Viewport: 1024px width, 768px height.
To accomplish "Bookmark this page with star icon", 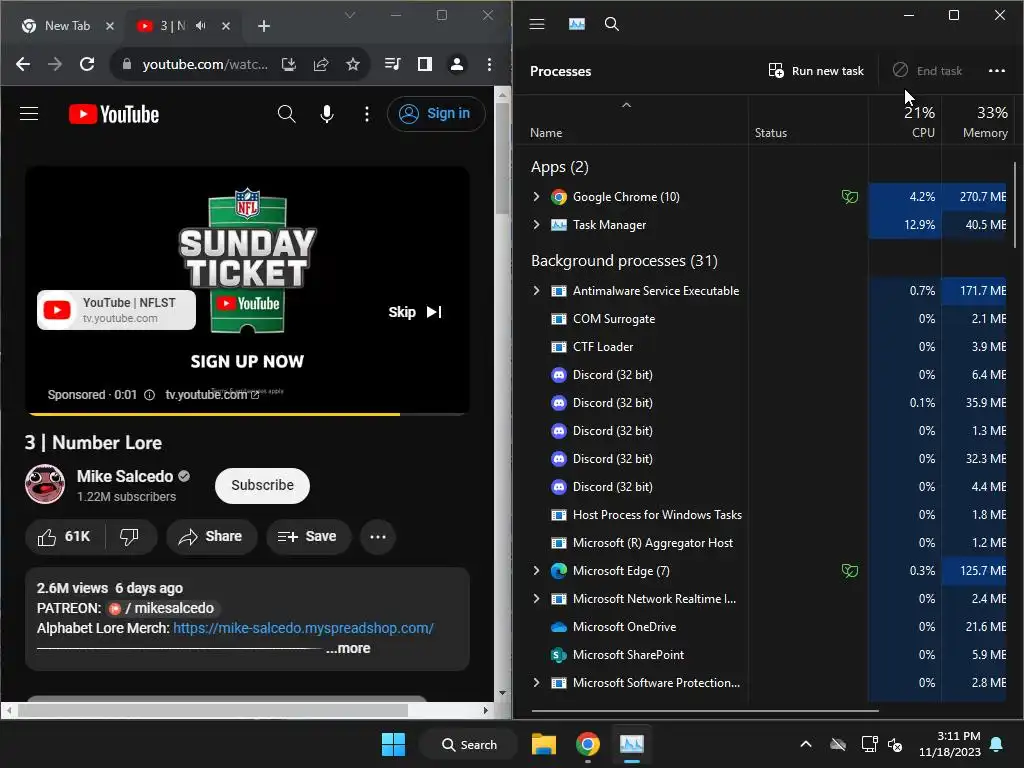I will 353,64.
